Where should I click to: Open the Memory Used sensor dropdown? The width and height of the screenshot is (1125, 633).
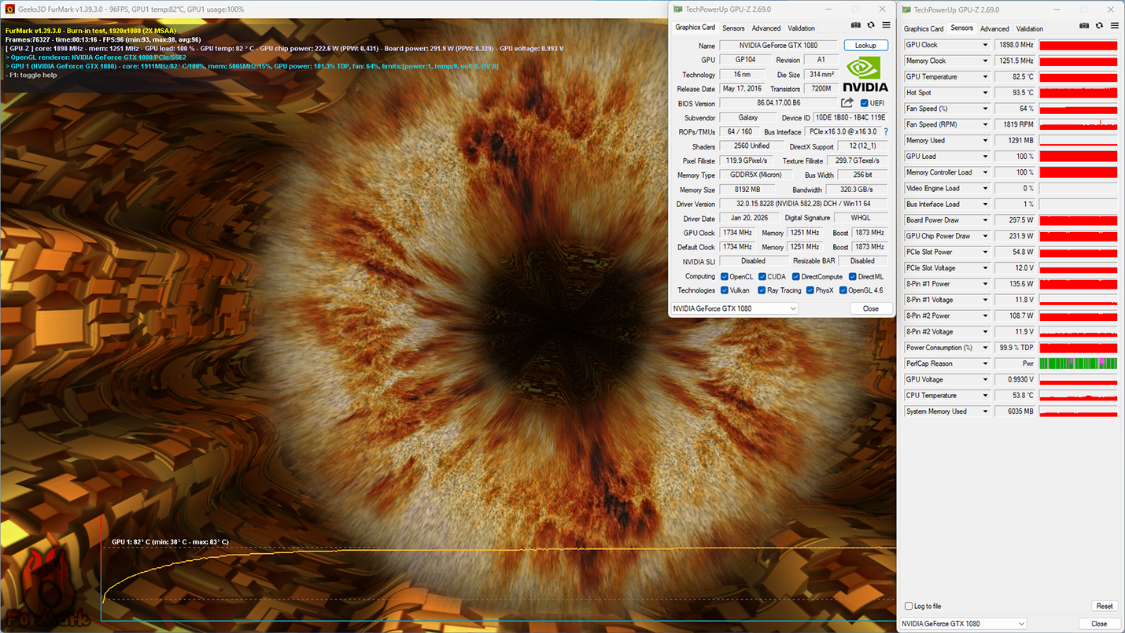(985, 141)
